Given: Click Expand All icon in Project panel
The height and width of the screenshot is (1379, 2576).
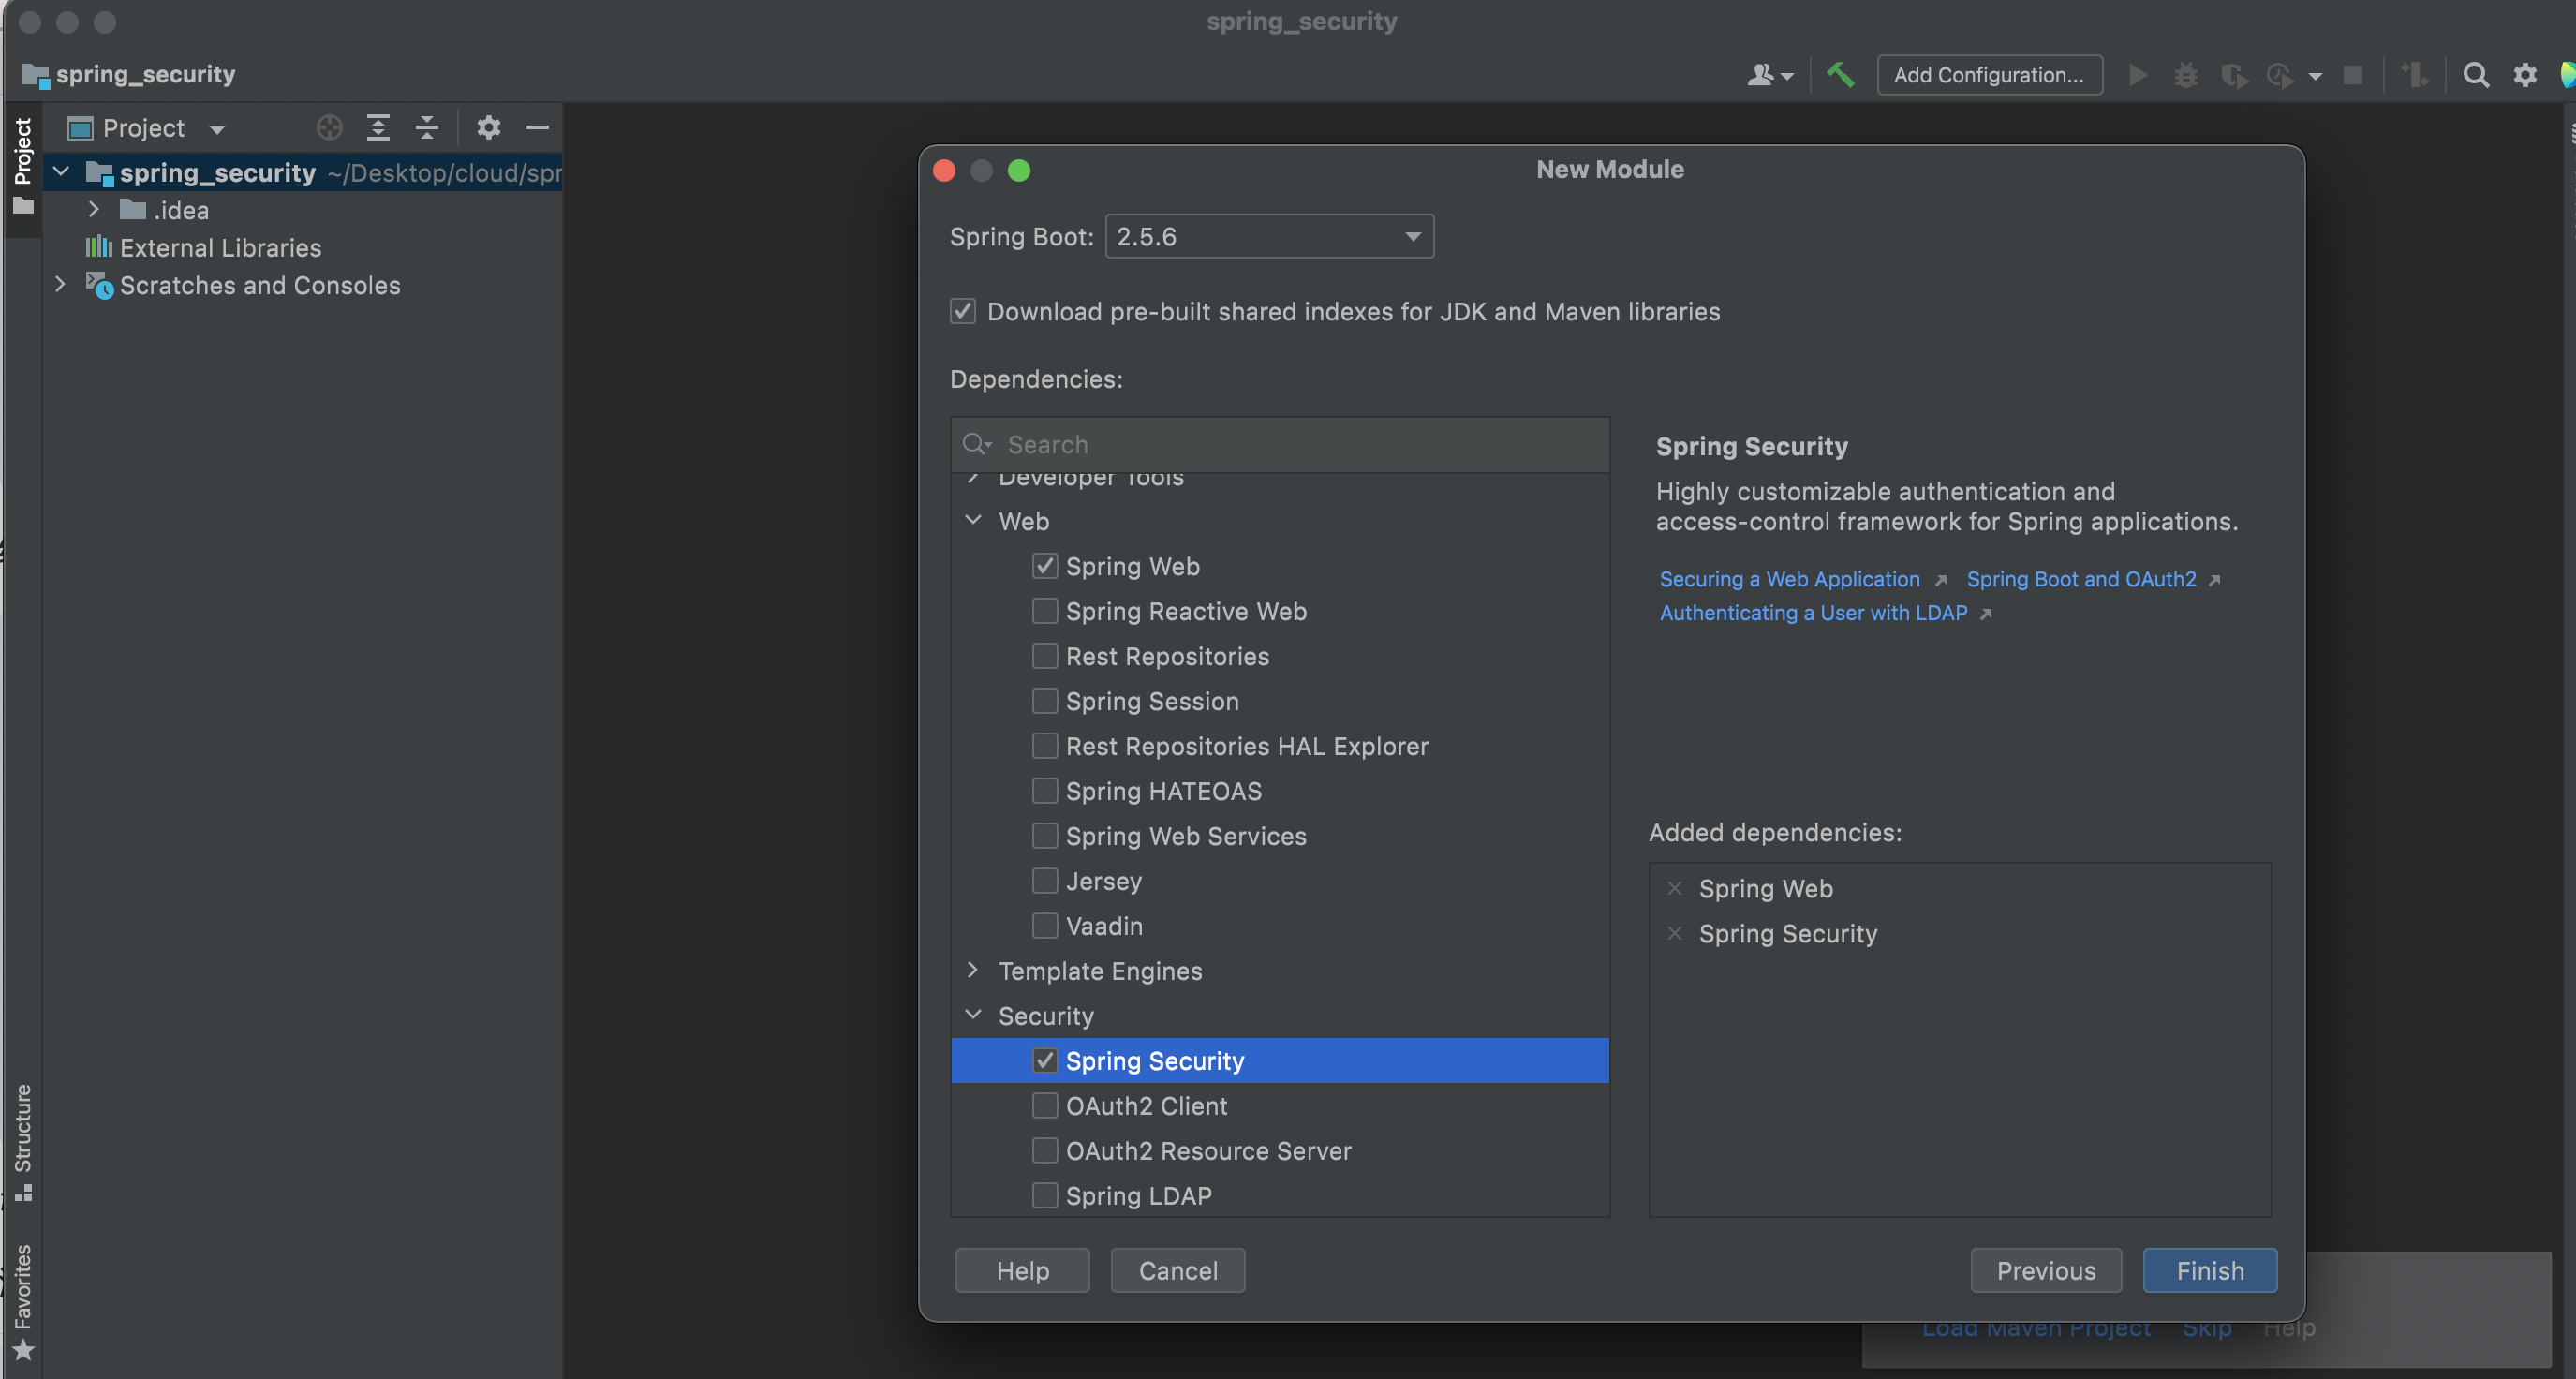Looking at the screenshot, I should coord(378,128).
